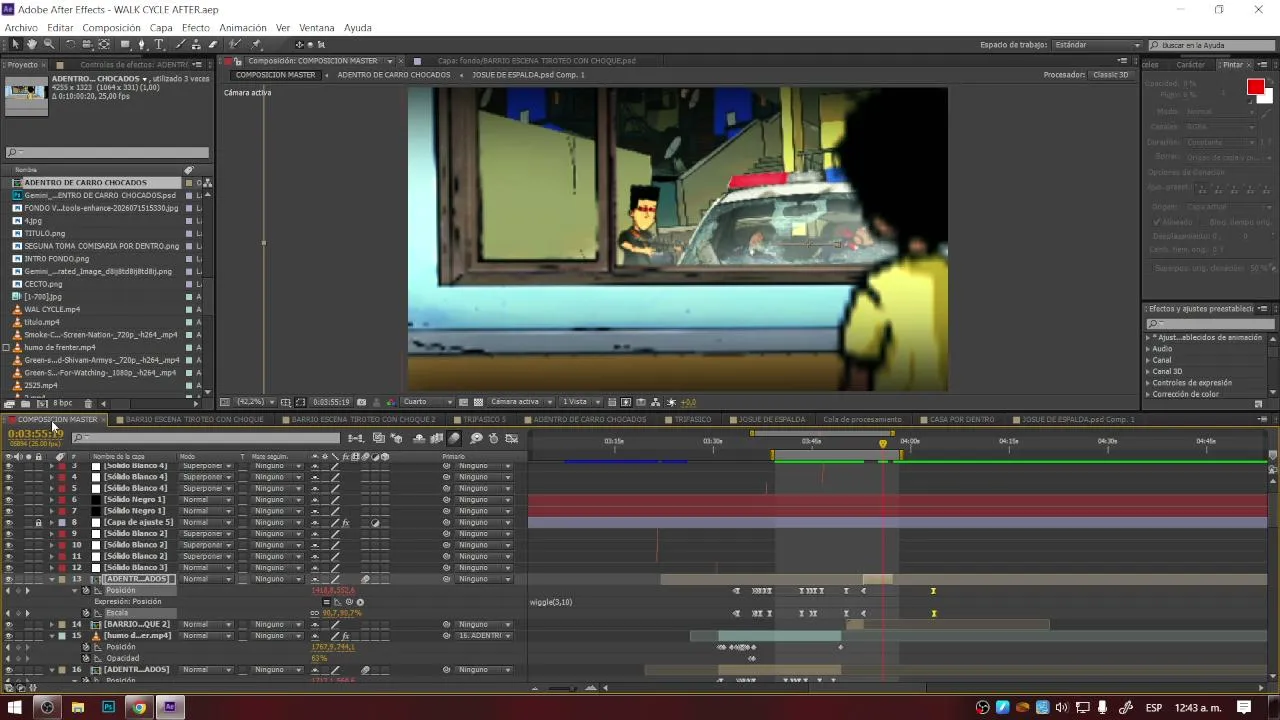The height and width of the screenshot is (720, 1280).
Task: Open the expression language menu arrow
Action: (x=359, y=602)
